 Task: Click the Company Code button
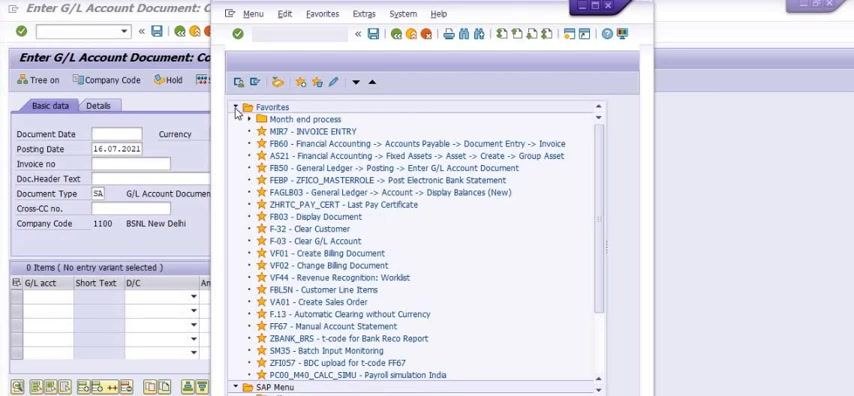point(107,80)
